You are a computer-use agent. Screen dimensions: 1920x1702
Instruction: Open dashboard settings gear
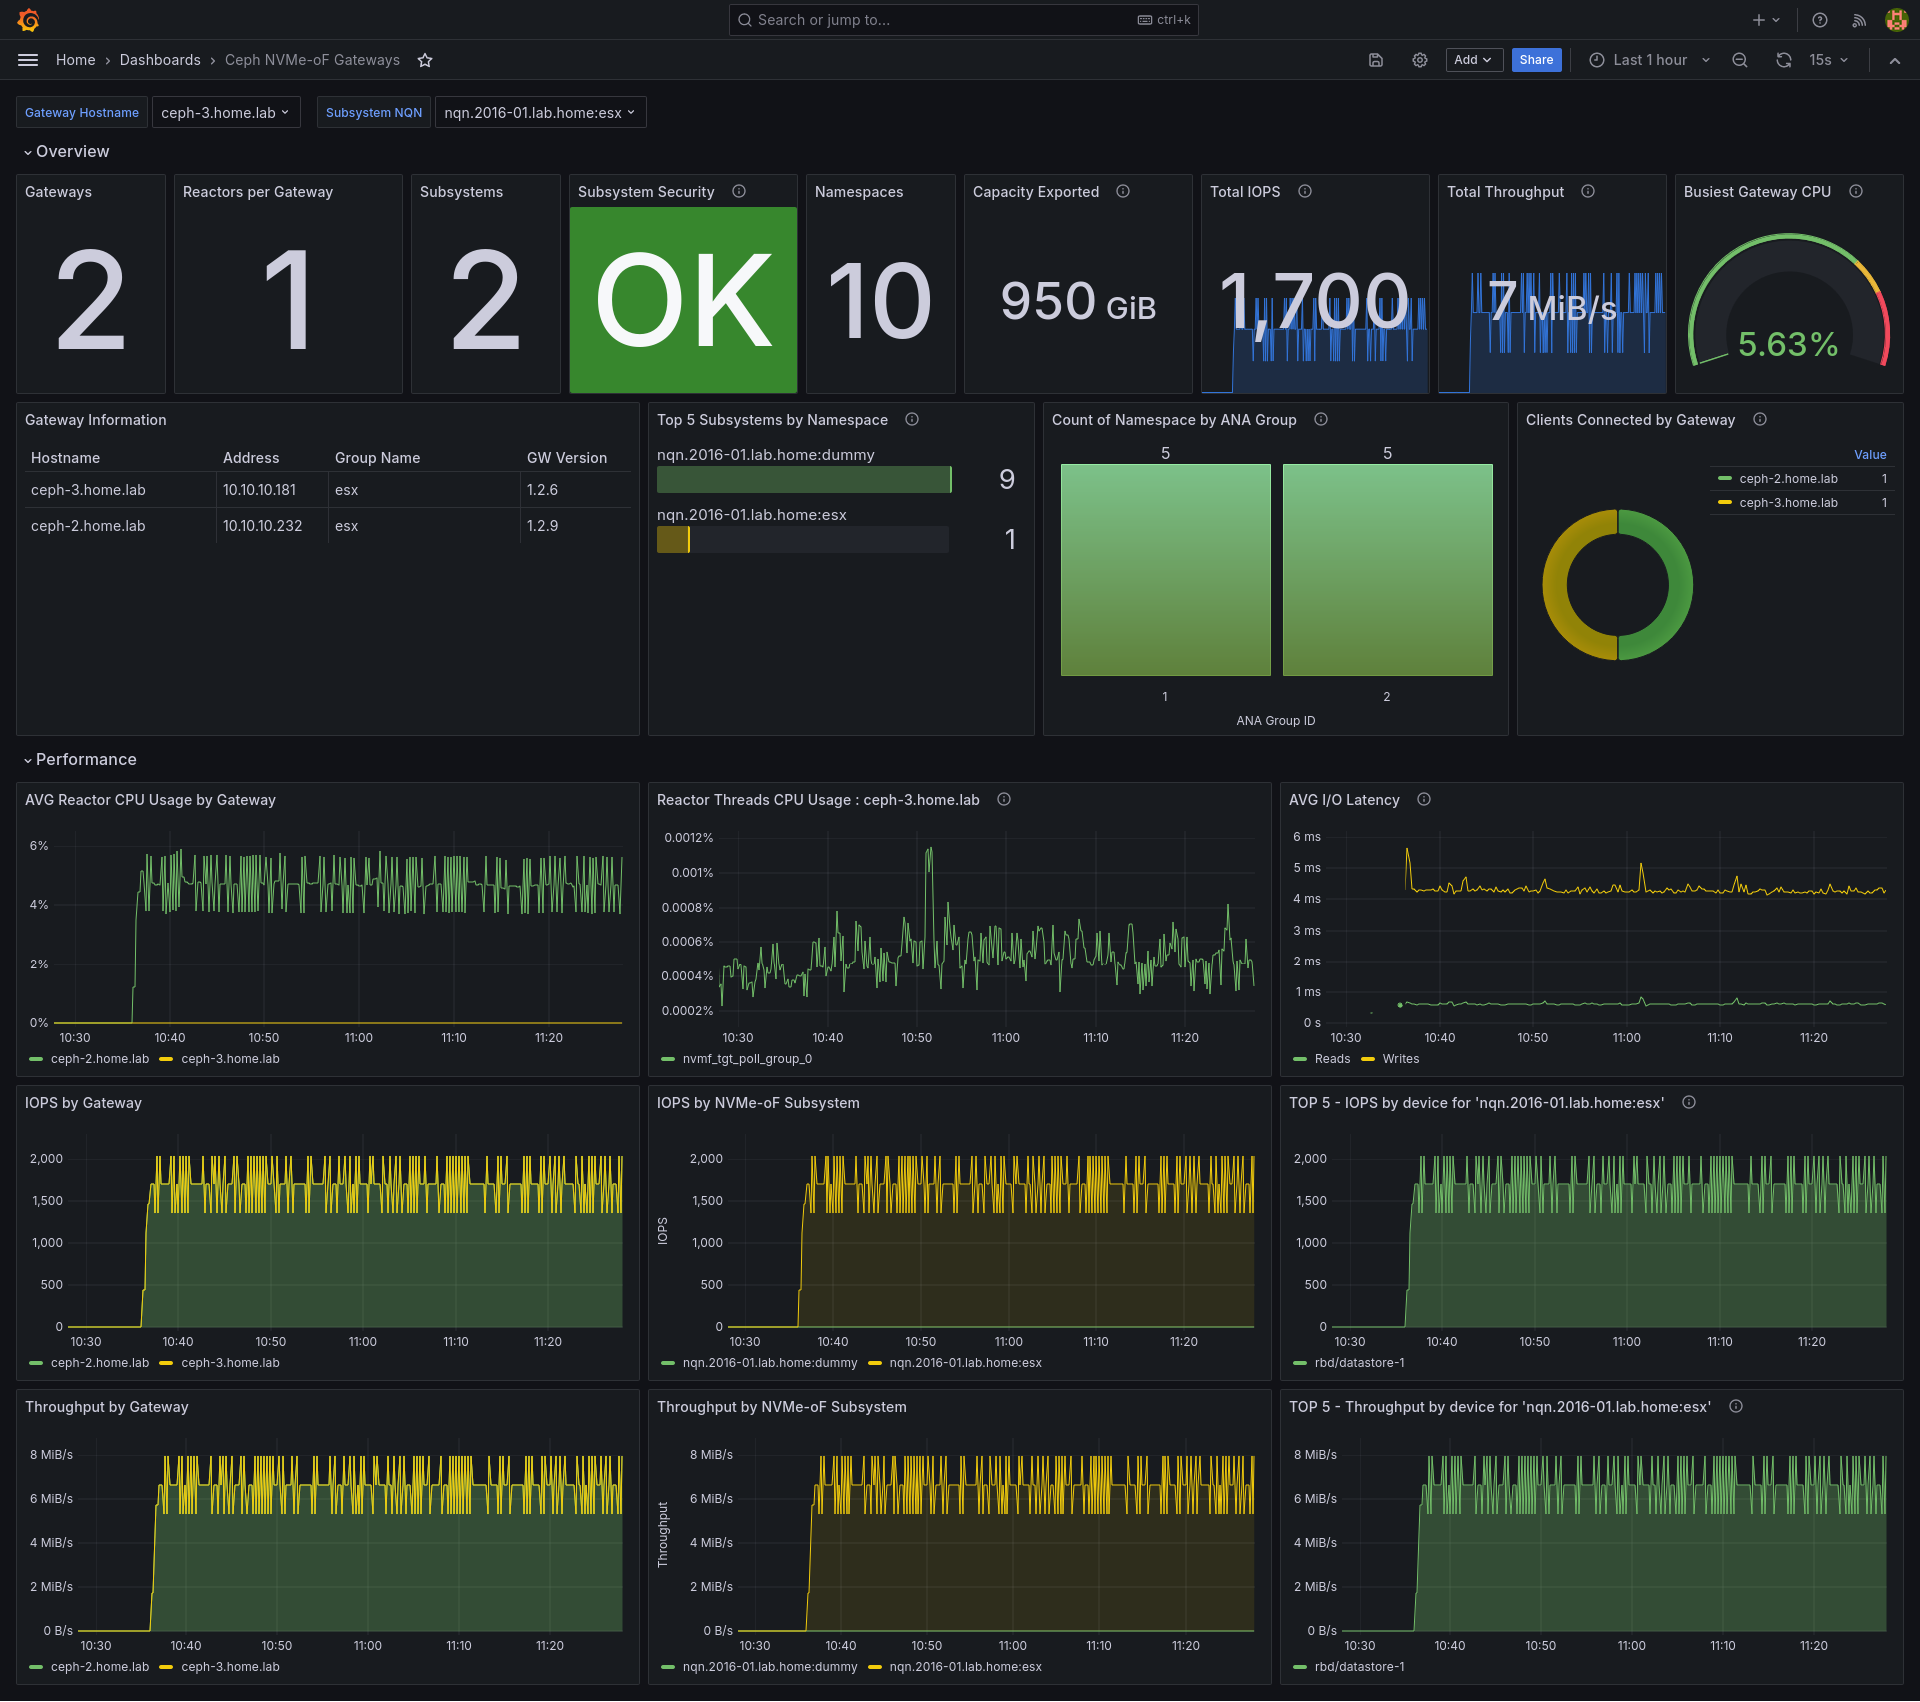[x=1419, y=60]
